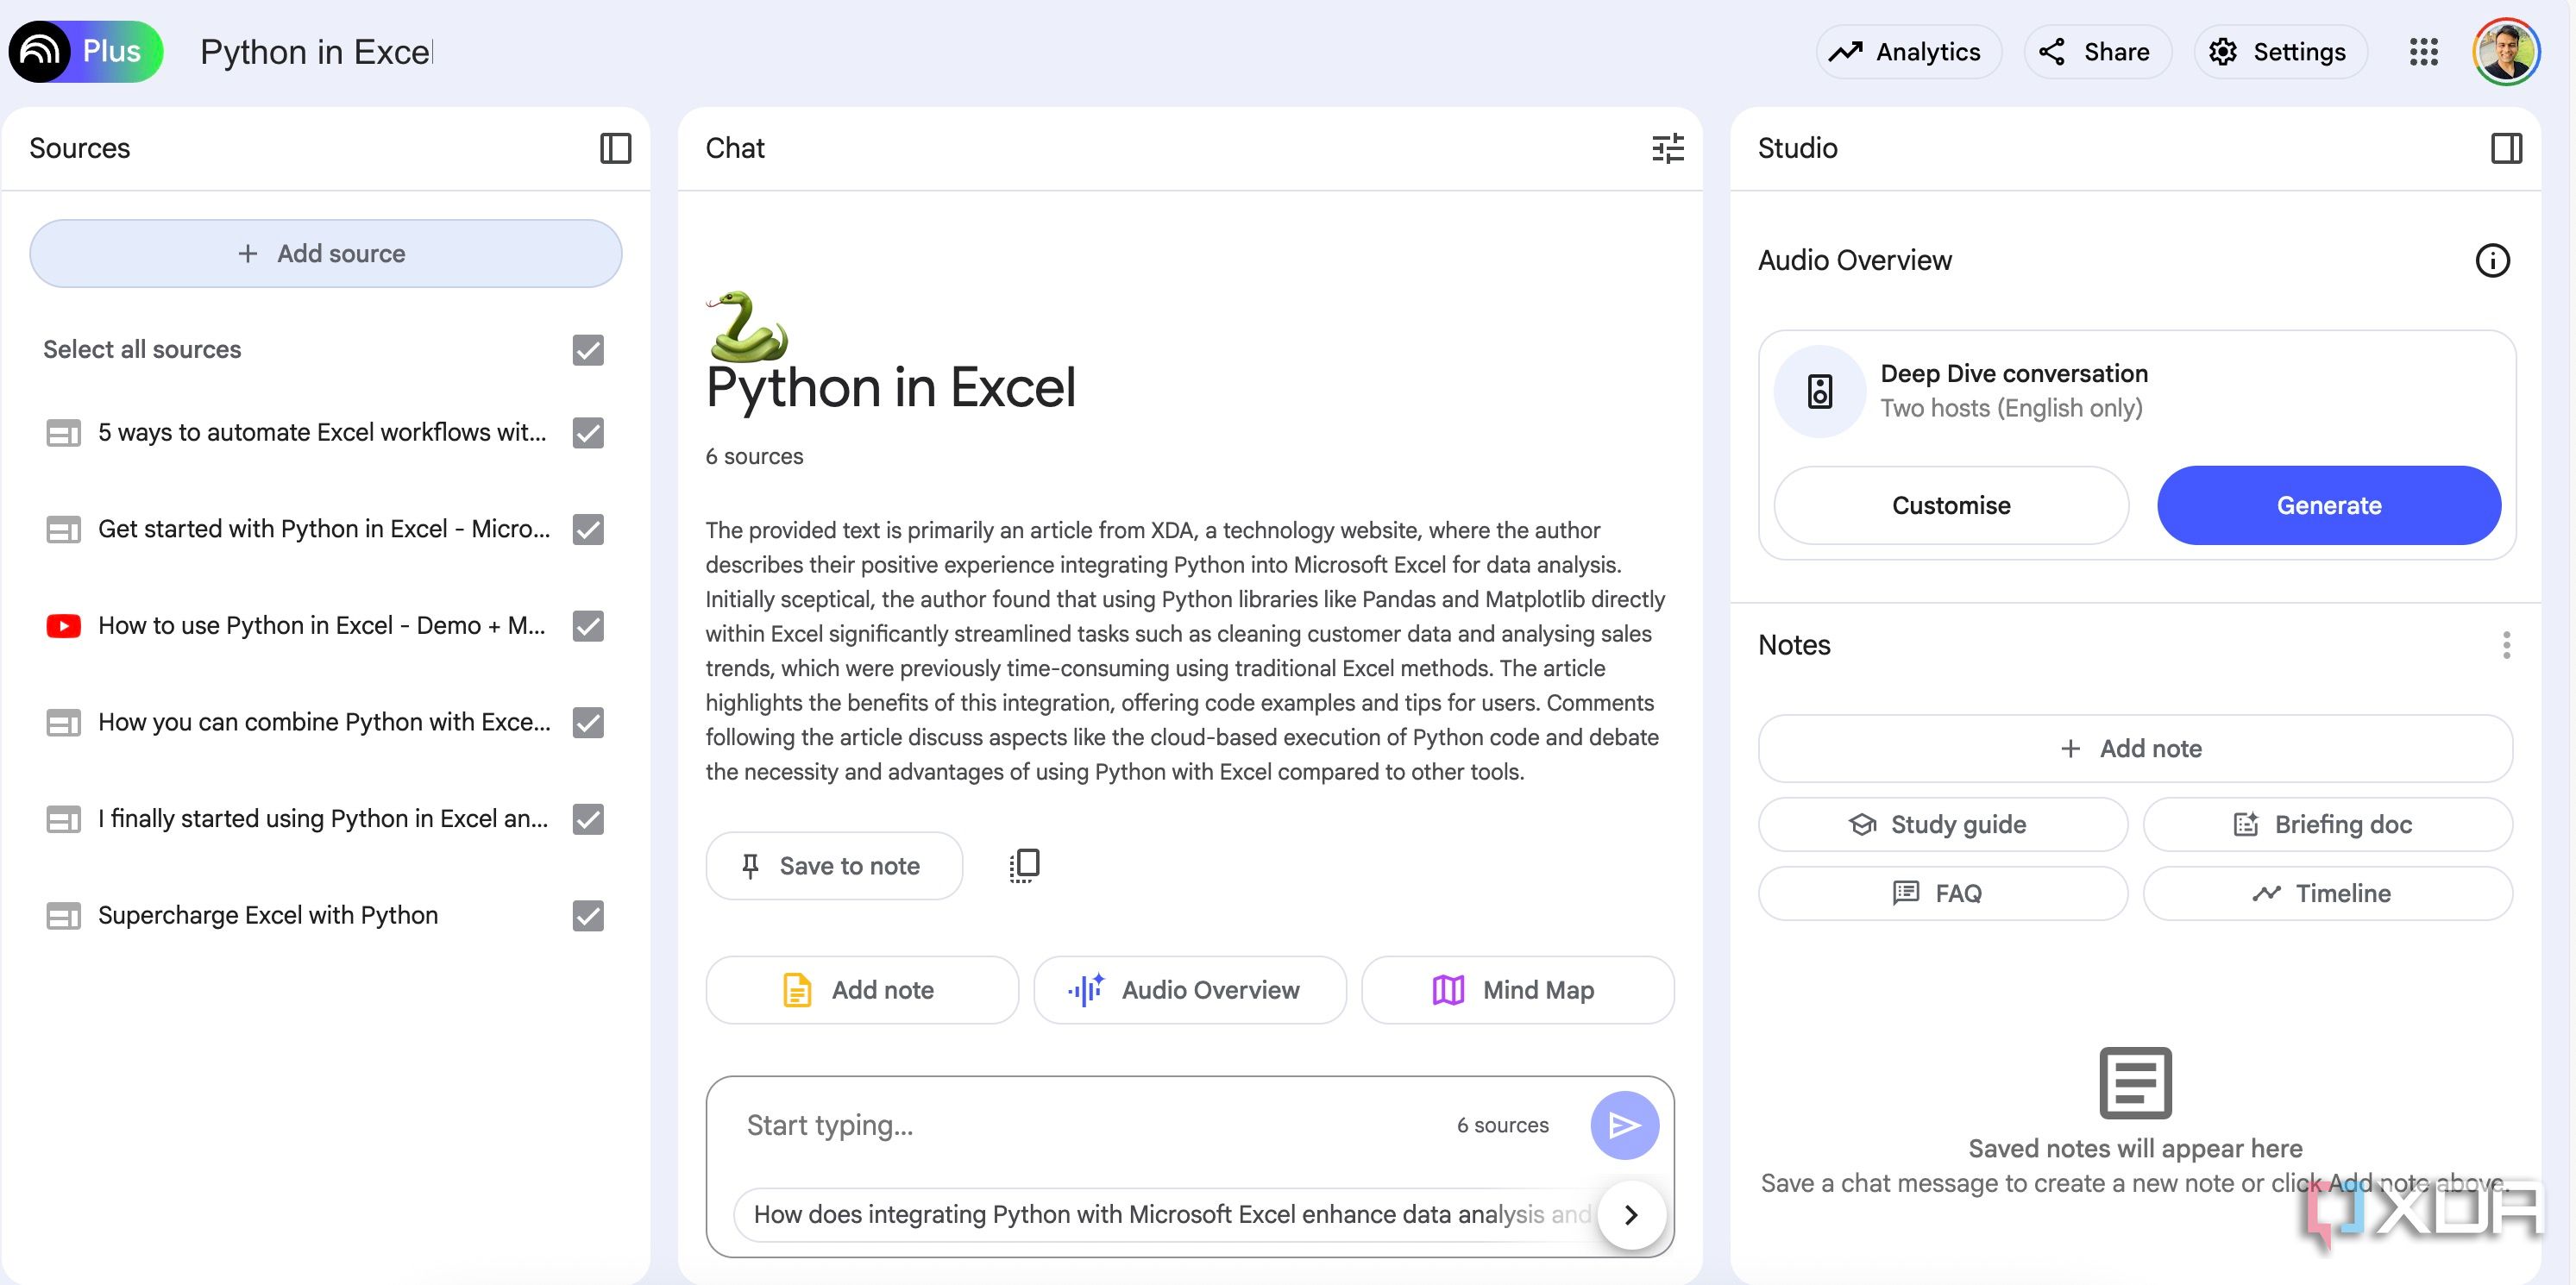Click the NotebookLM Plus logo

click(86, 51)
